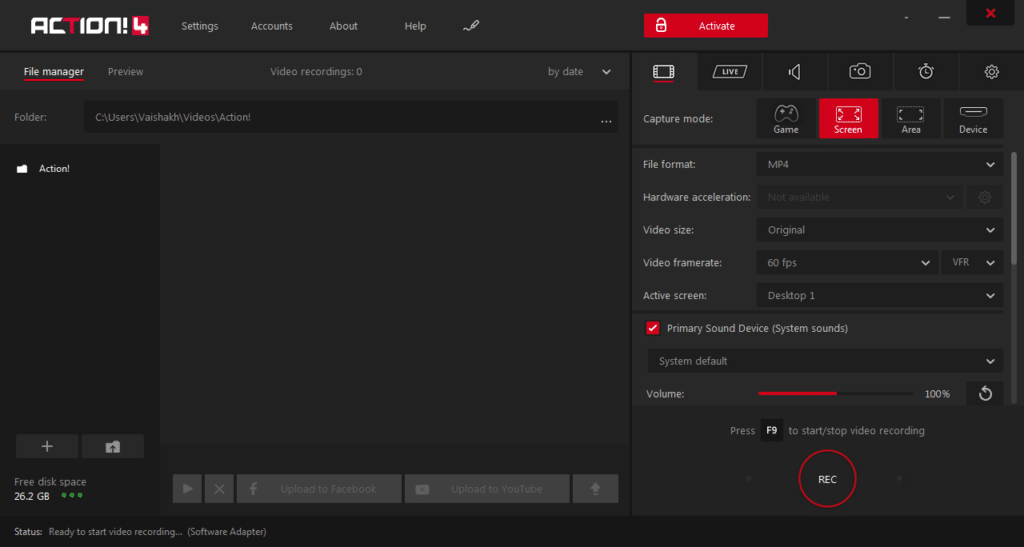The width and height of the screenshot is (1024, 547).
Task: Open the LIVE streaming tab
Action: [x=729, y=72]
